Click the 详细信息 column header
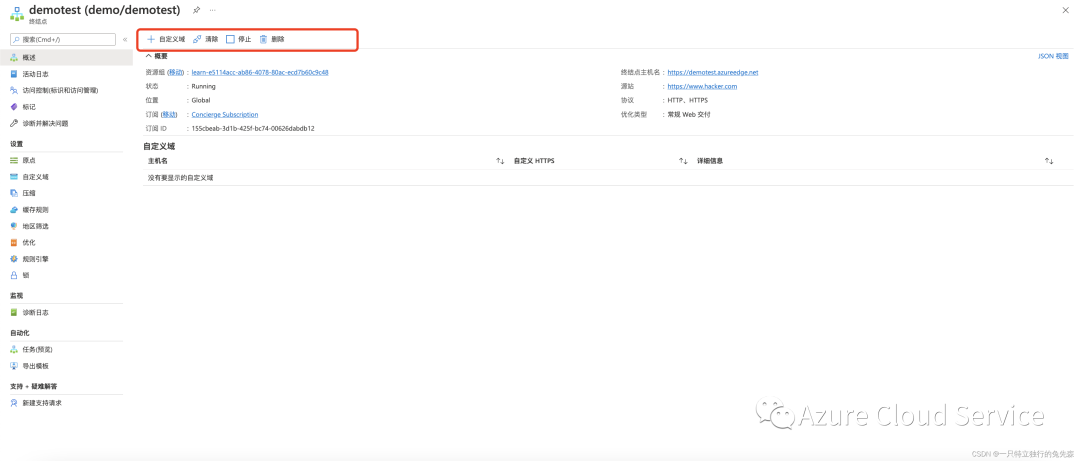The width and height of the screenshot is (1080, 461). [709, 161]
